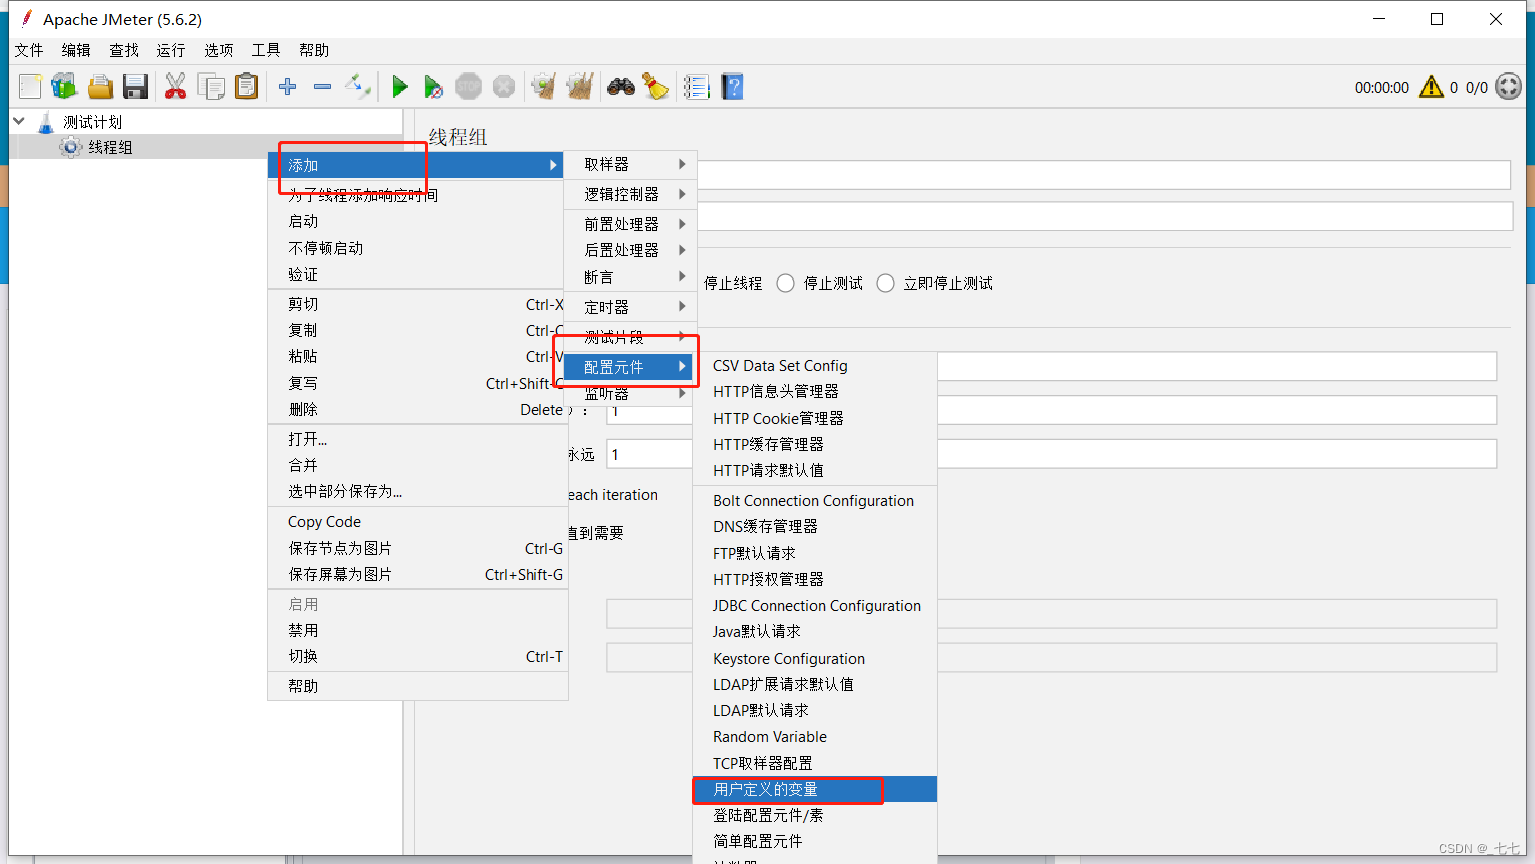Save the test plan with floppy icon

(135, 87)
